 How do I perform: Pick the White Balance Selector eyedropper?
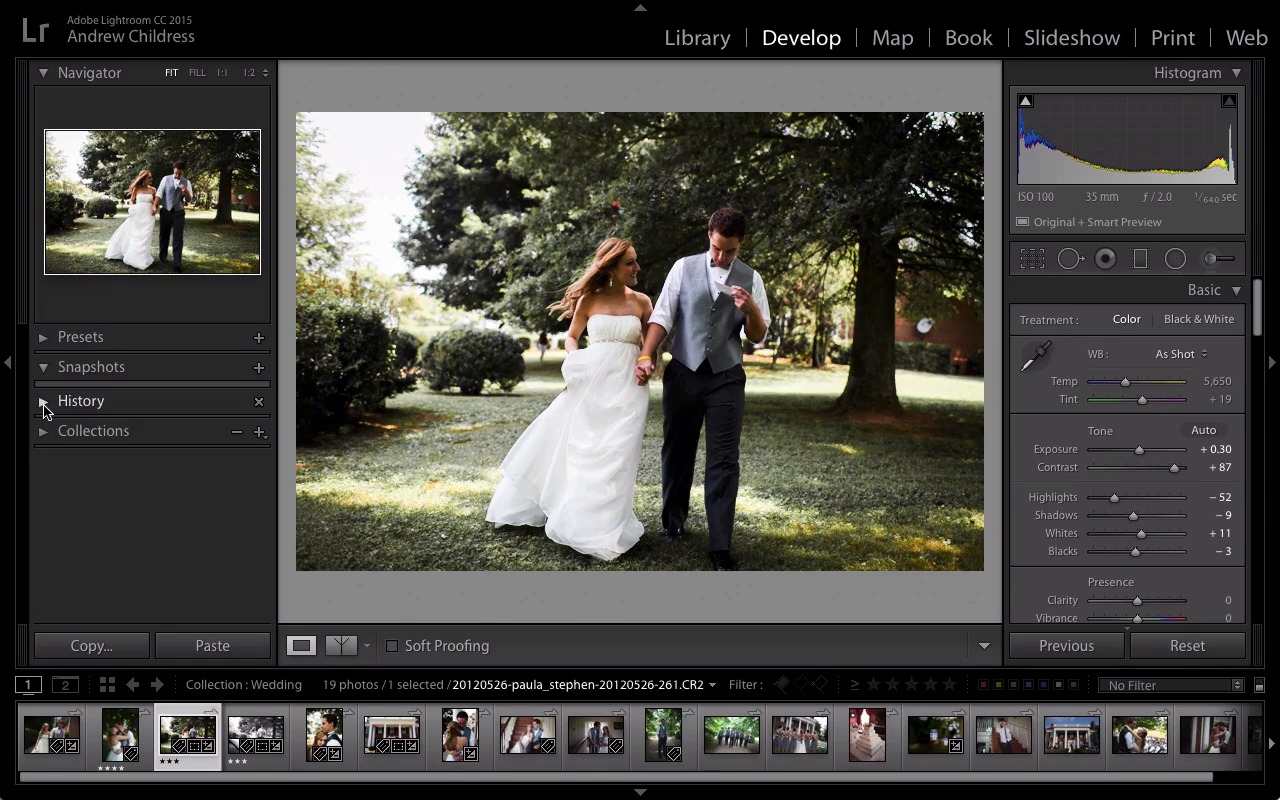(x=1036, y=356)
